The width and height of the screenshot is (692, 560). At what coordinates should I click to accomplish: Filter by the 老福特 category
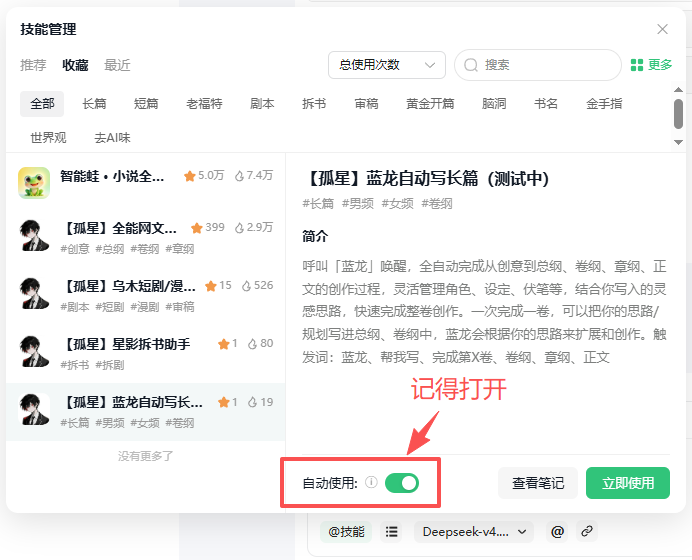[x=204, y=104]
